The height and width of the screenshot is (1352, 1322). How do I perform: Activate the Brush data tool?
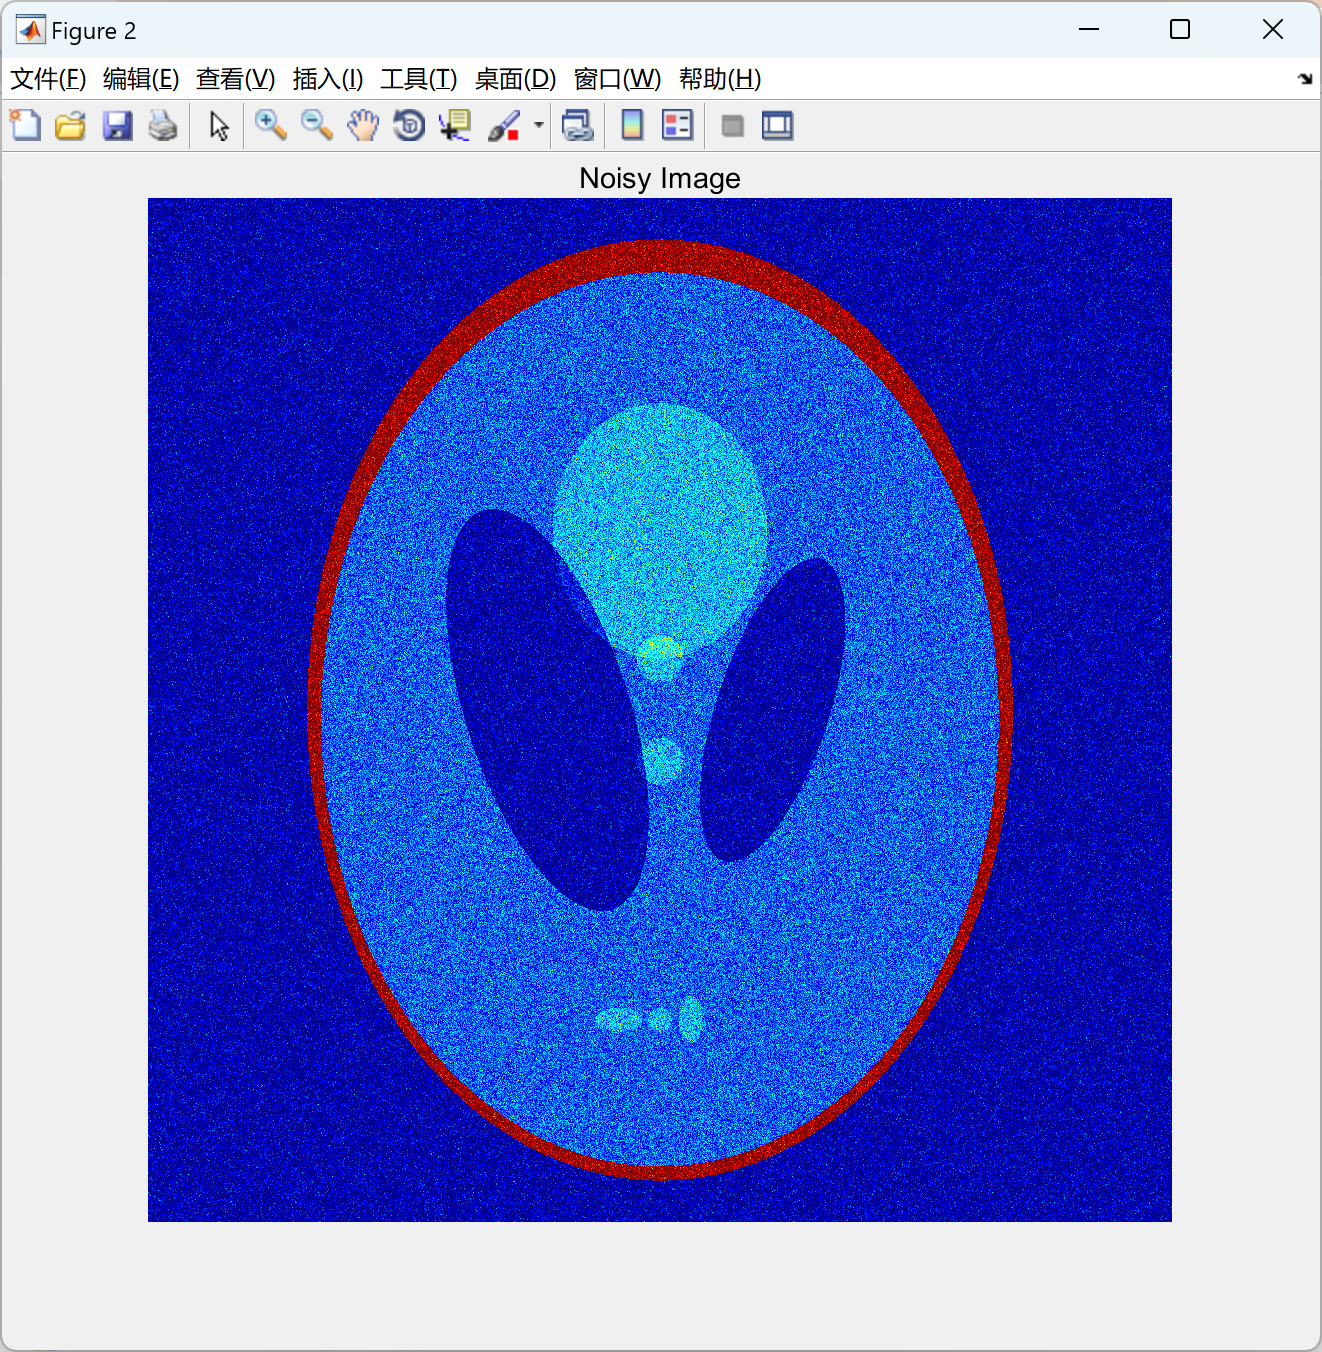(x=504, y=126)
